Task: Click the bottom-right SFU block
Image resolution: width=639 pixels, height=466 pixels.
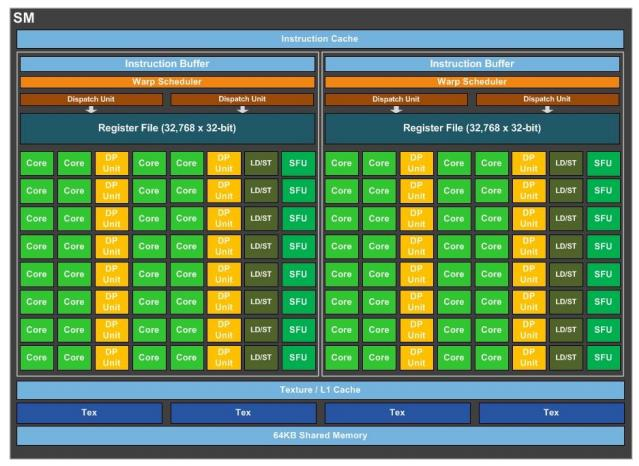Action: [603, 358]
